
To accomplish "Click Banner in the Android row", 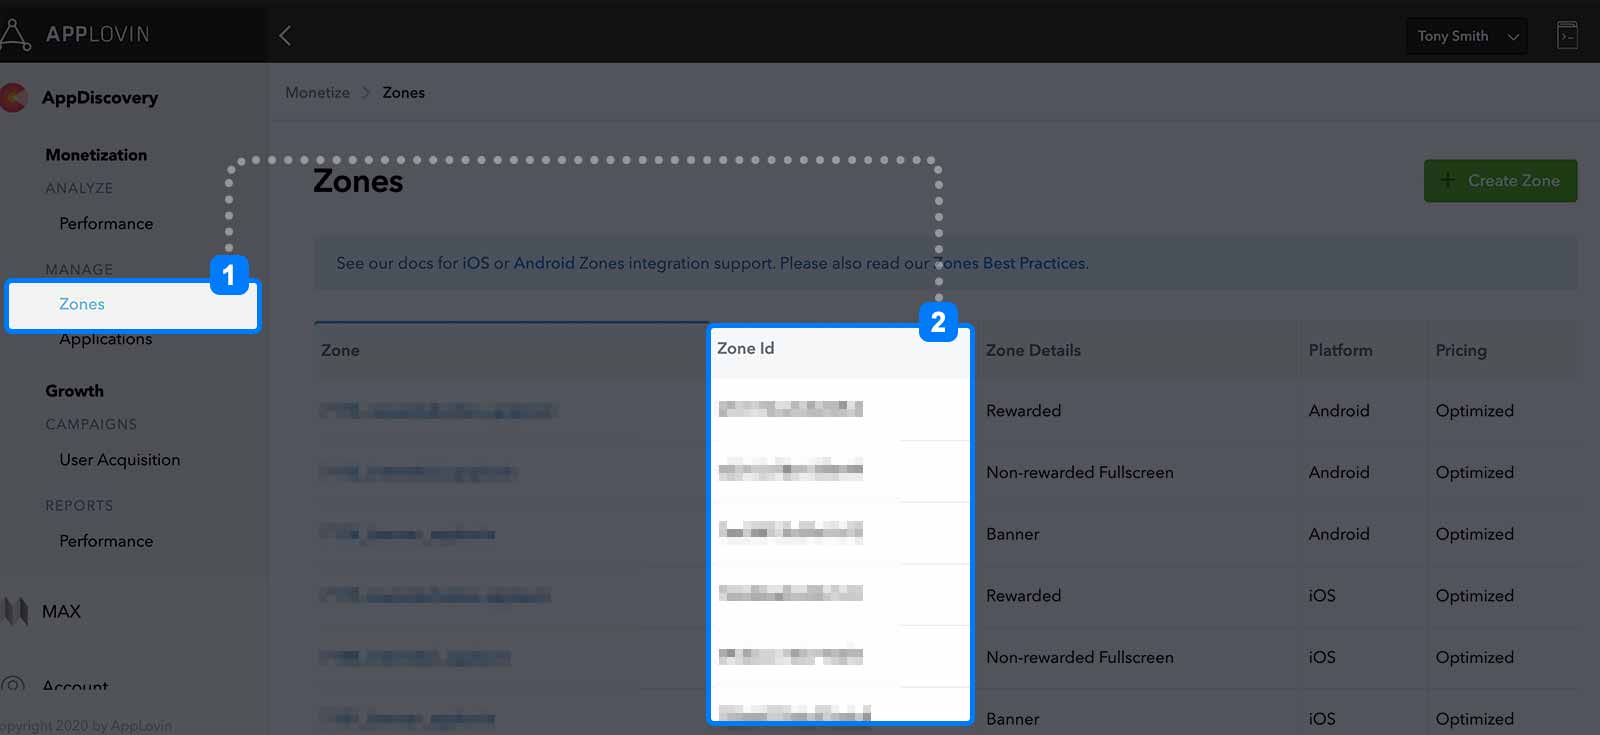I will click(x=1013, y=534).
